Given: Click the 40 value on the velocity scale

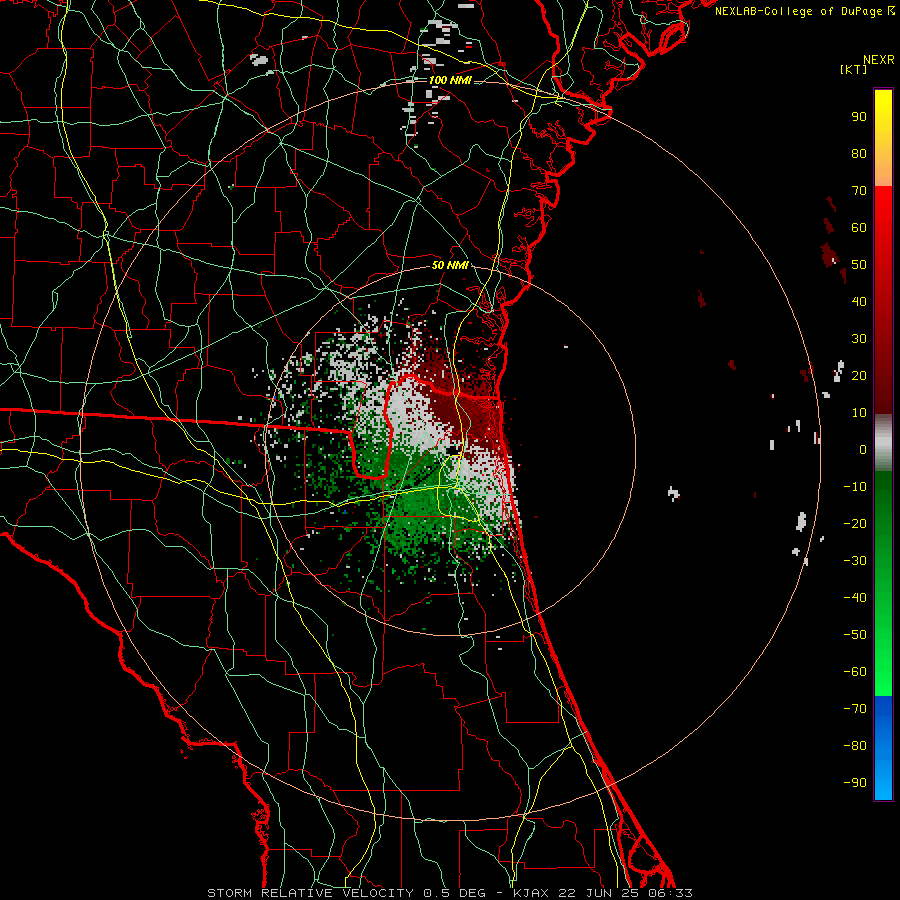Looking at the screenshot, I should point(859,301).
